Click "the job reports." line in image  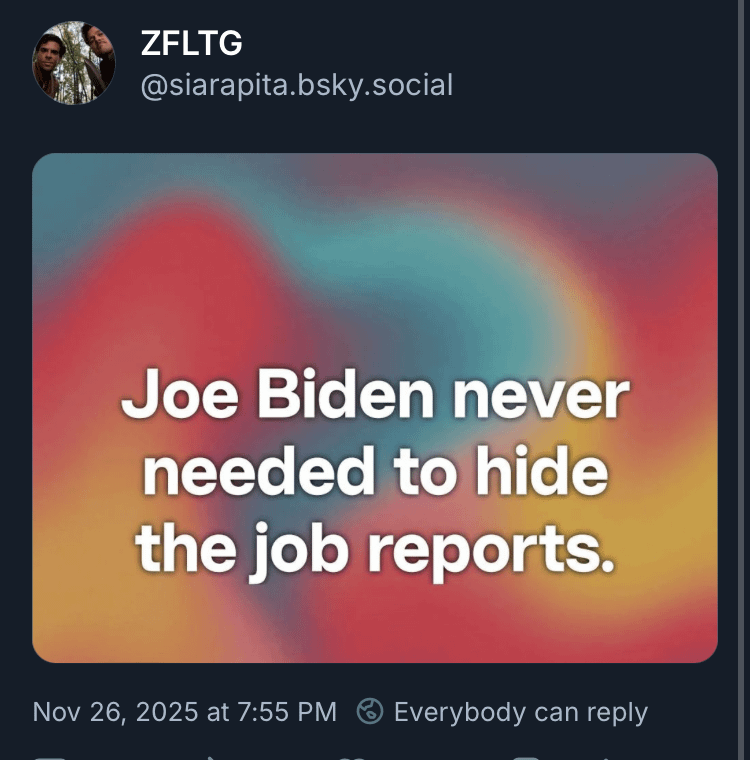click(375, 547)
